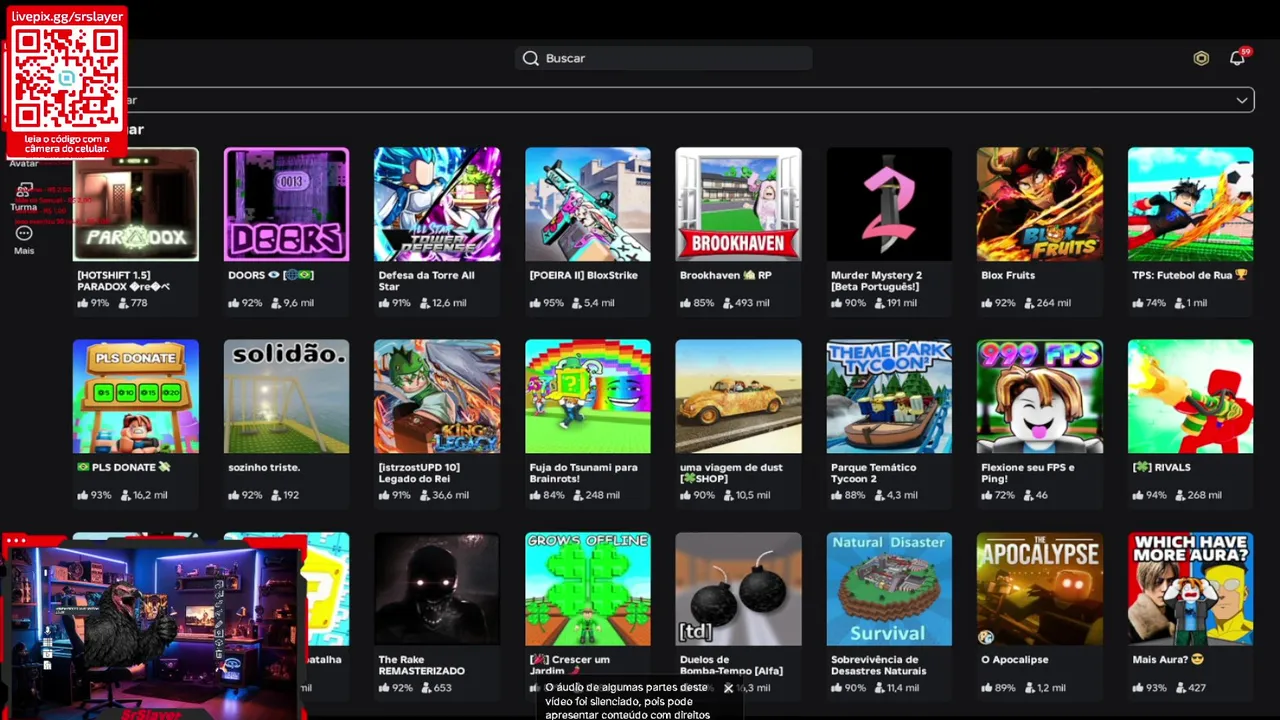Click Mais Aura? game title
Screen dimensions: 1280x720
coord(1168,659)
